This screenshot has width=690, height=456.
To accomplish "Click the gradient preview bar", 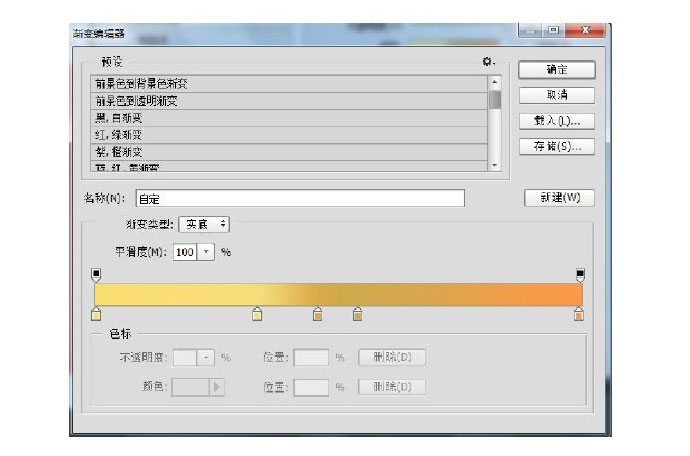I will (x=338, y=294).
